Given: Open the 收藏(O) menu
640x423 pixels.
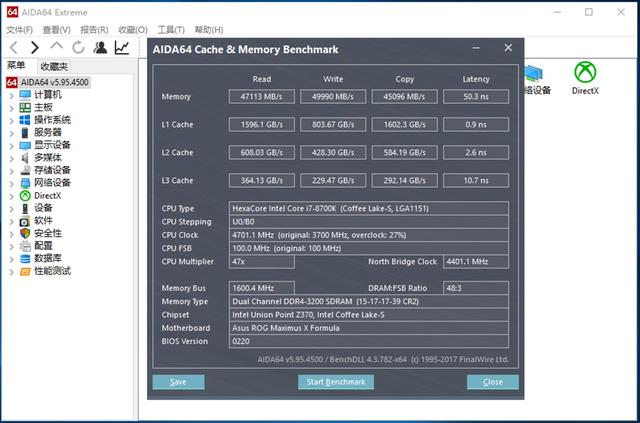Looking at the screenshot, I should point(133,30).
